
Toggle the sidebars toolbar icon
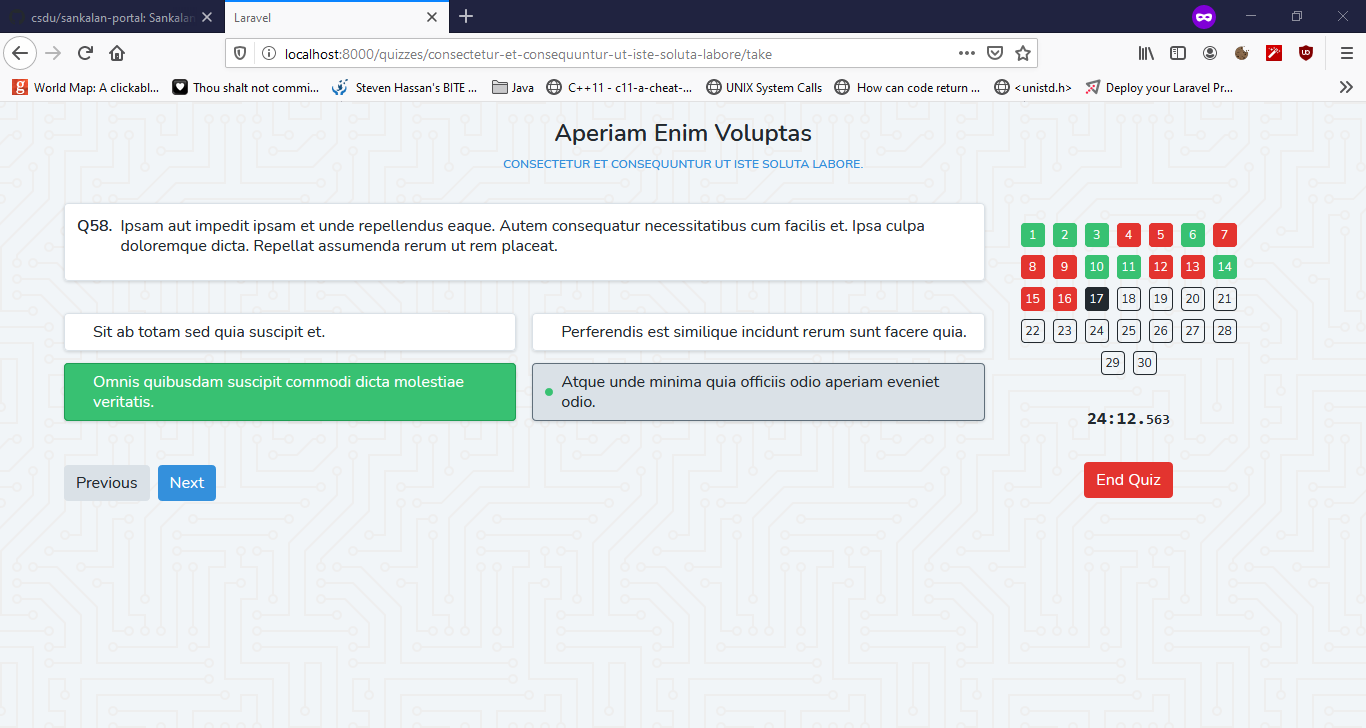1178,53
